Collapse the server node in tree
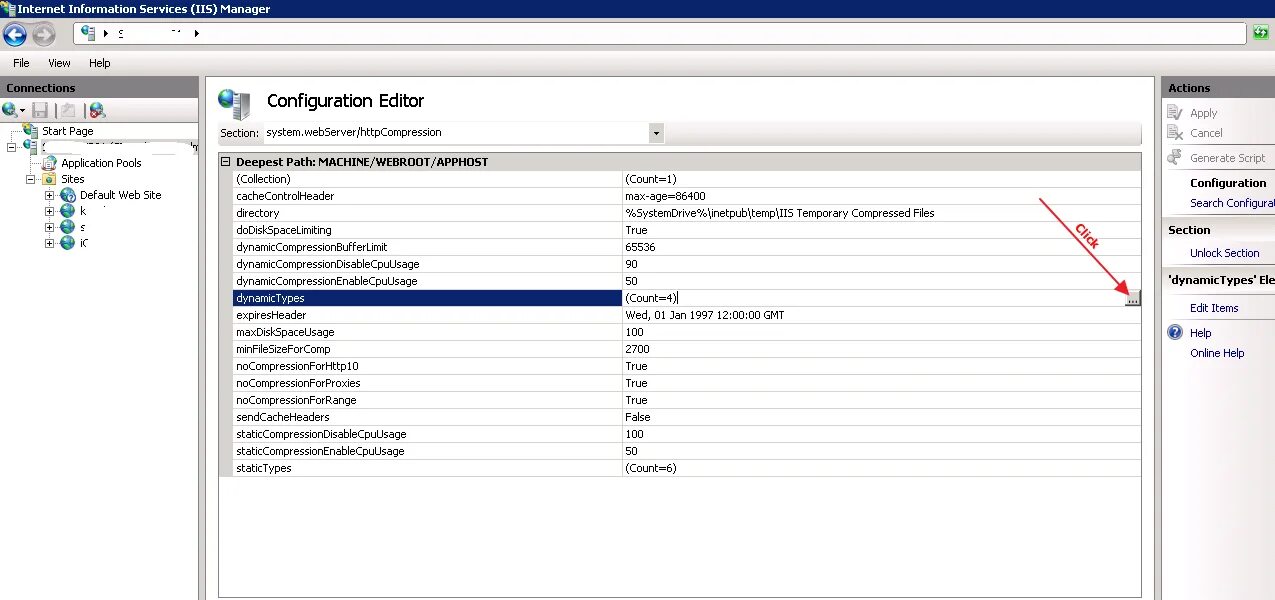Viewport: 1275px width, 600px height. click(12, 147)
